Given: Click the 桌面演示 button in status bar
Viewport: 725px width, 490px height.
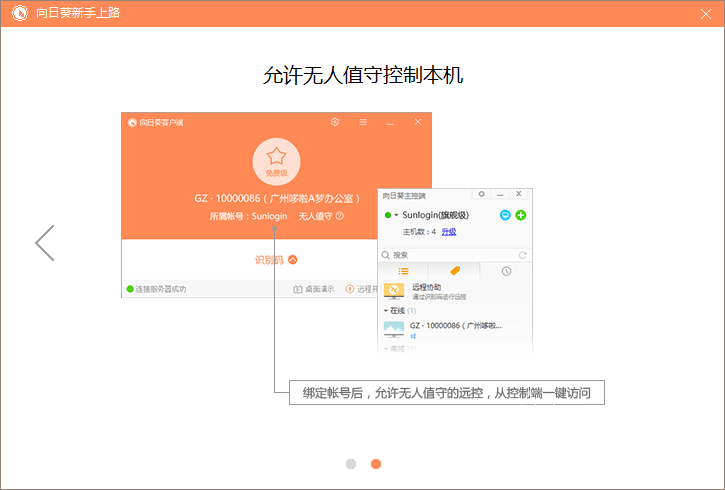Looking at the screenshot, I should (x=315, y=289).
